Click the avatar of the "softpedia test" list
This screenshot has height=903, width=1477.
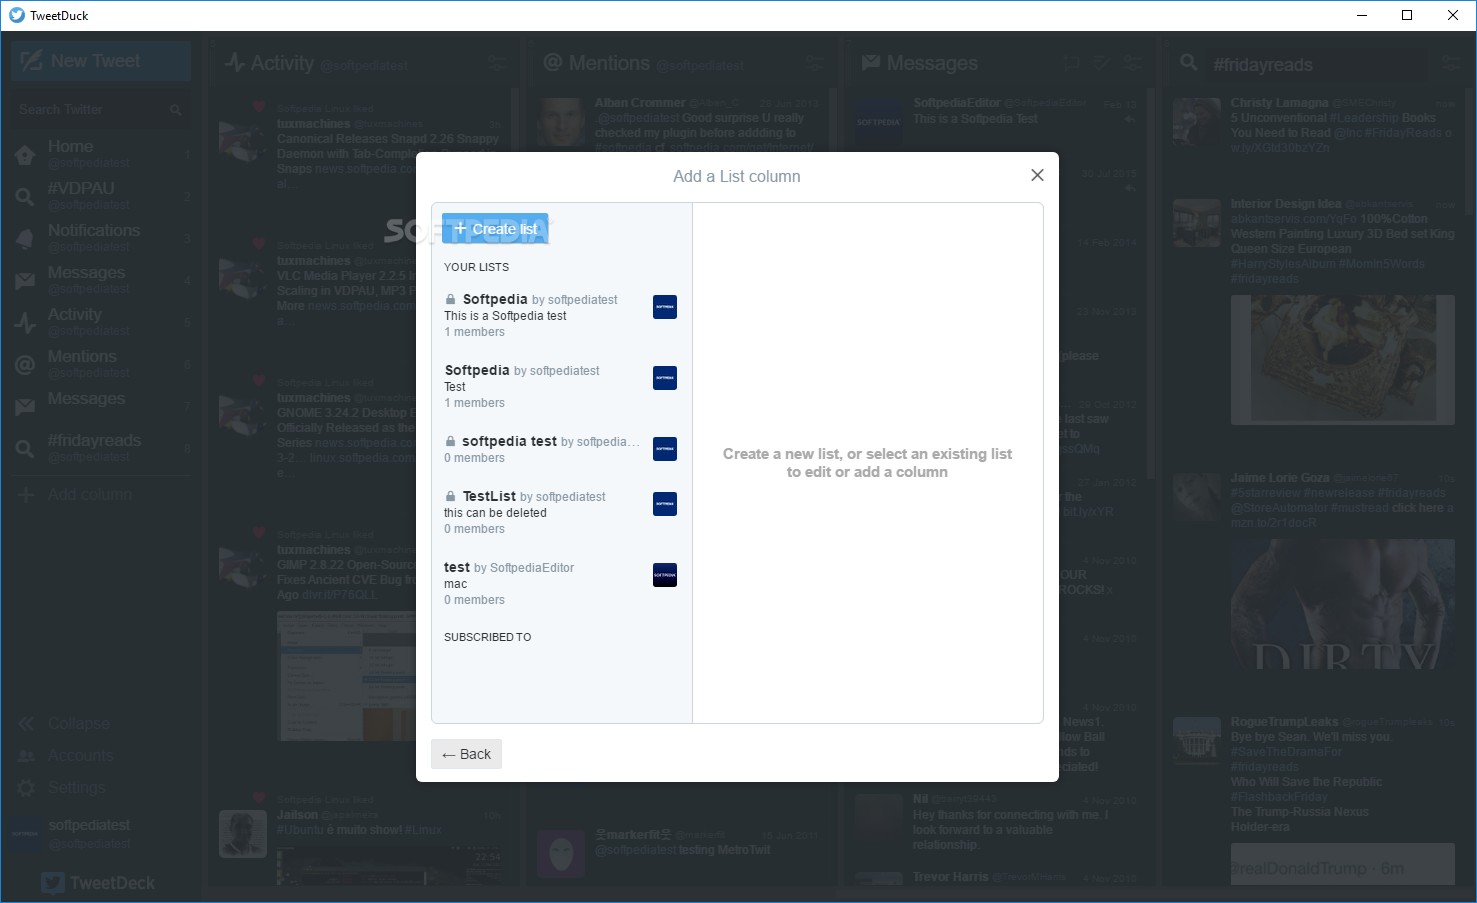pyautogui.click(x=665, y=449)
